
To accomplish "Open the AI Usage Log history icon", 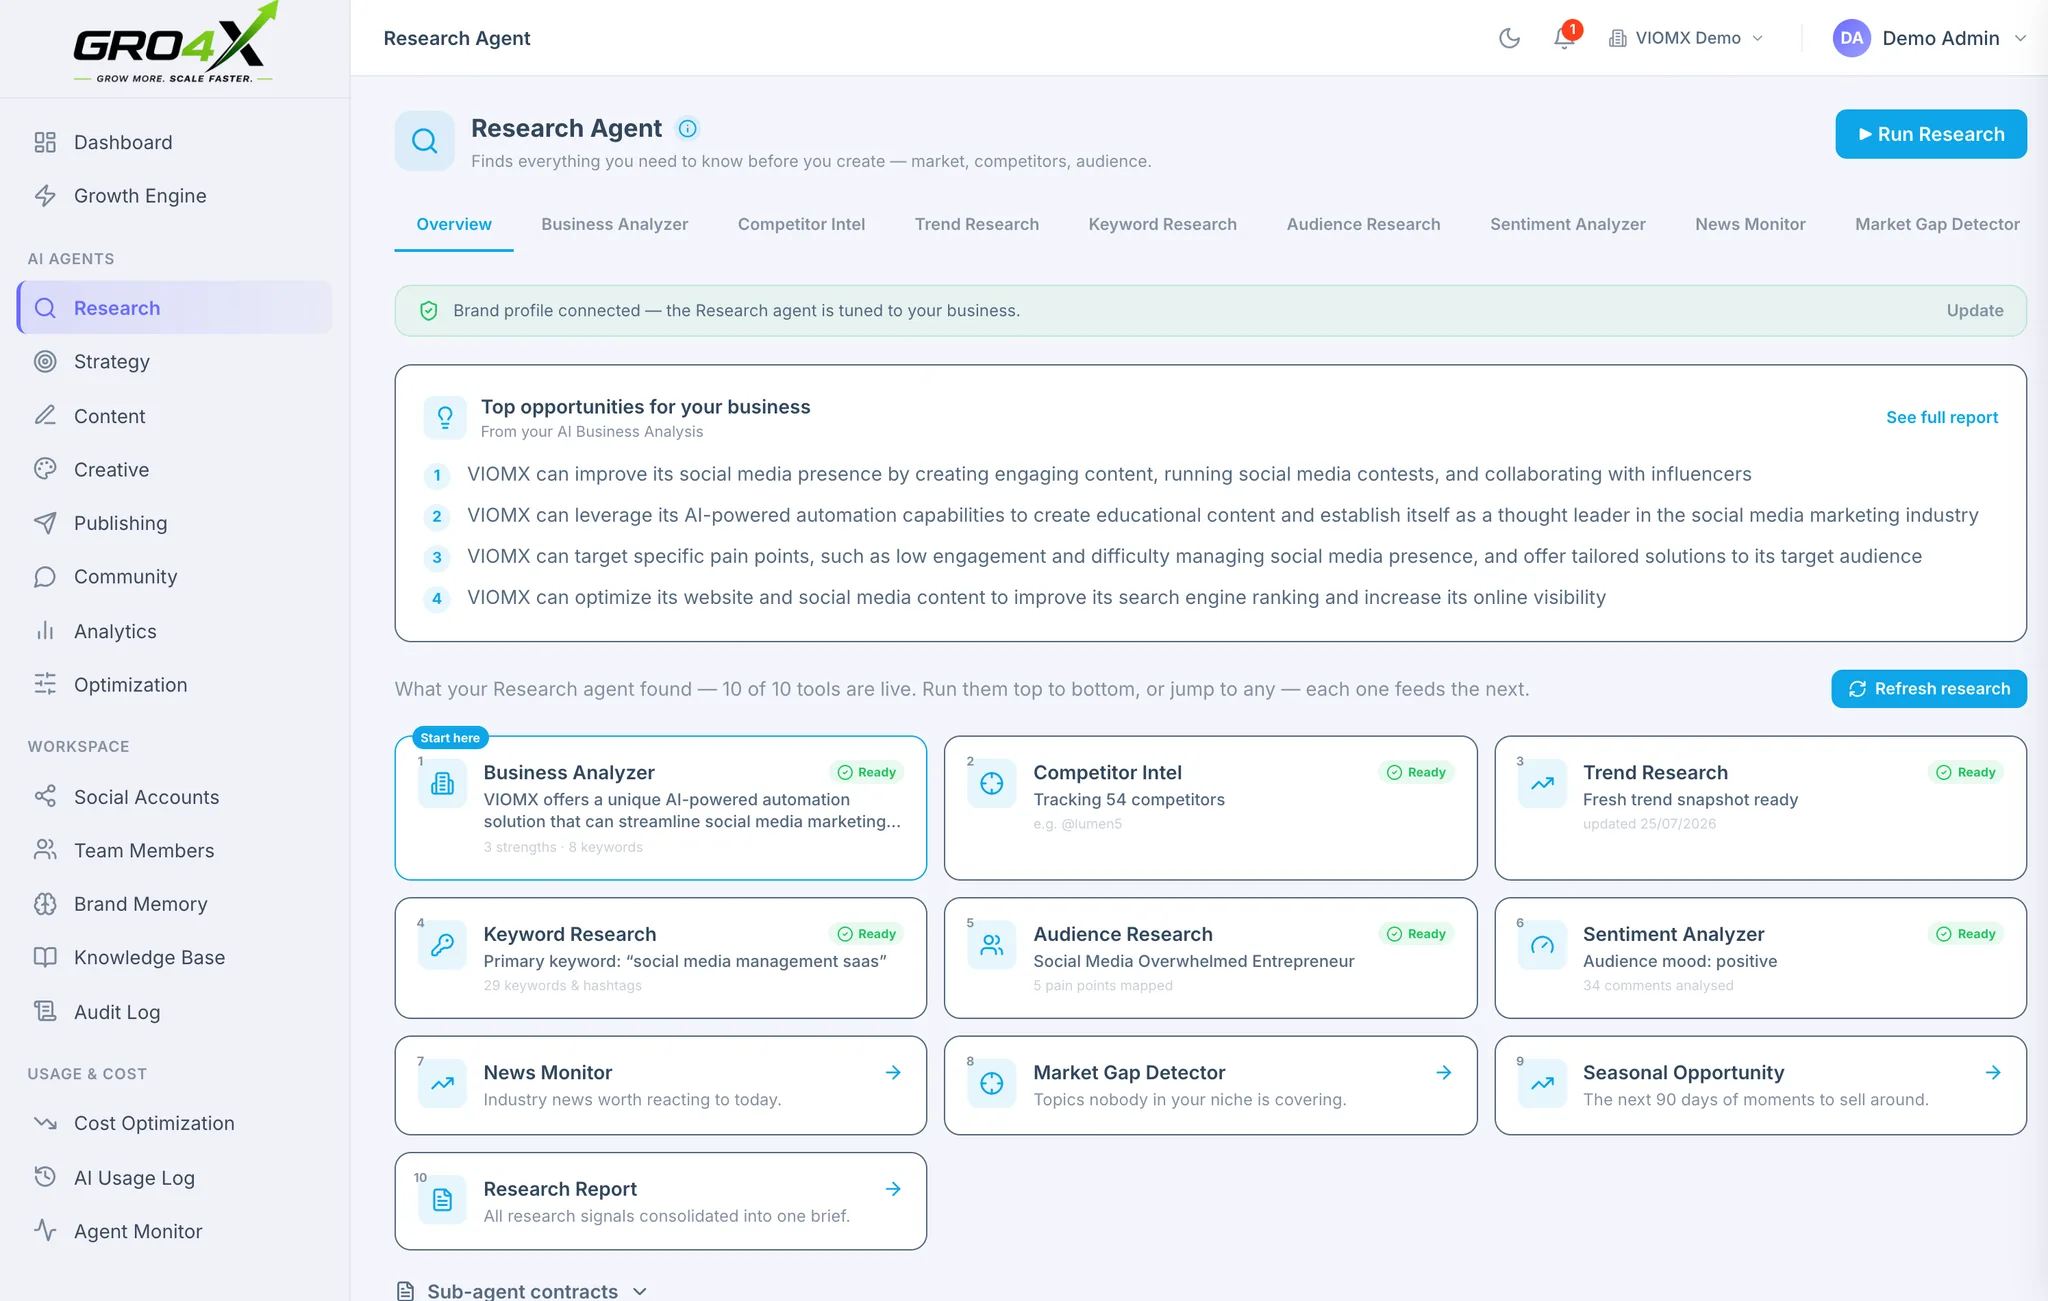I will tap(45, 1177).
